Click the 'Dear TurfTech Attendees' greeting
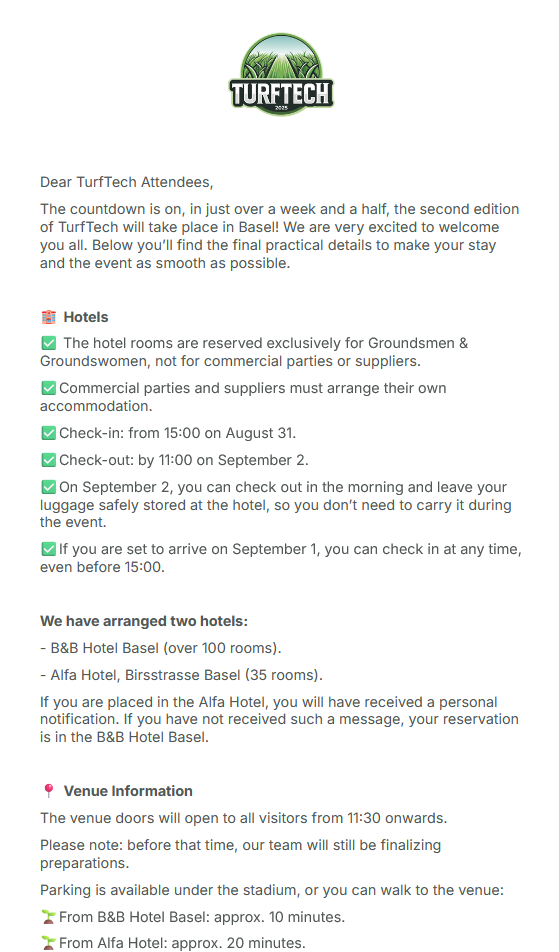 pyautogui.click(x=127, y=182)
